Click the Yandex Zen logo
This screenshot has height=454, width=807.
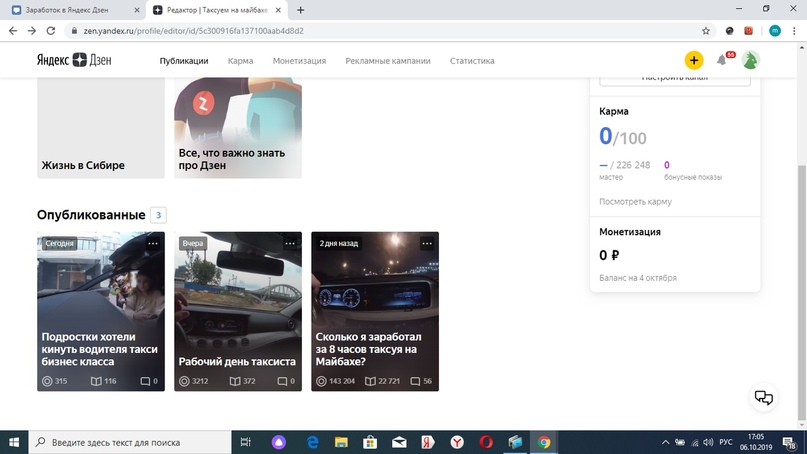(x=74, y=61)
